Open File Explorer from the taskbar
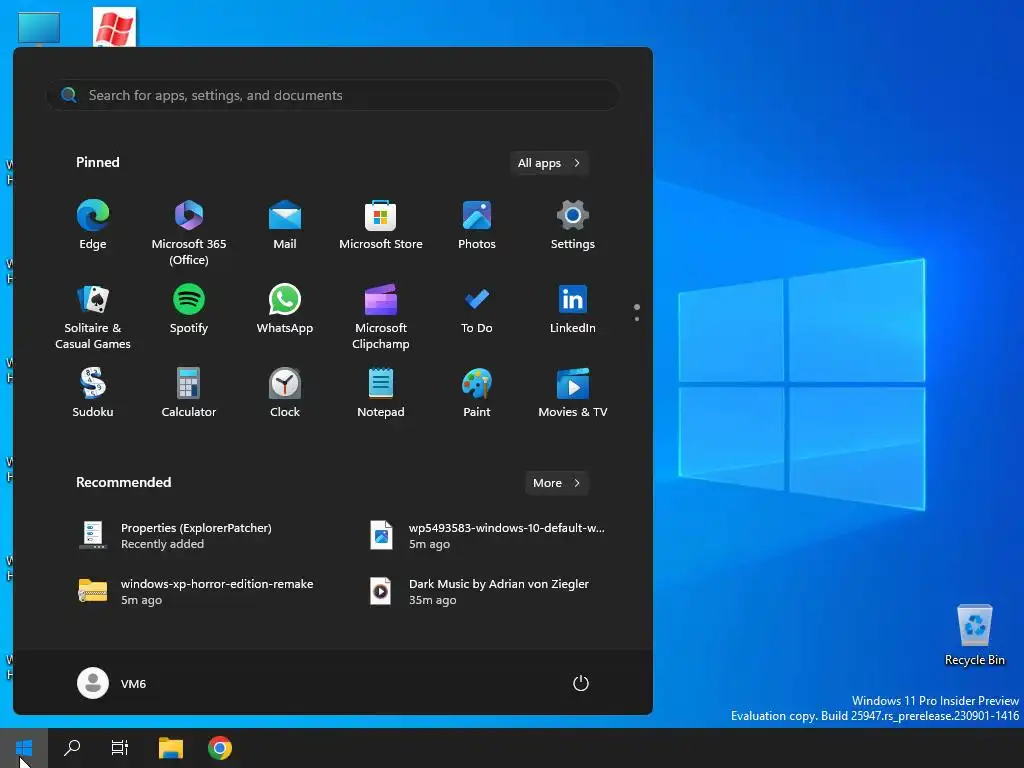This screenshot has width=1024, height=768. coord(171,748)
